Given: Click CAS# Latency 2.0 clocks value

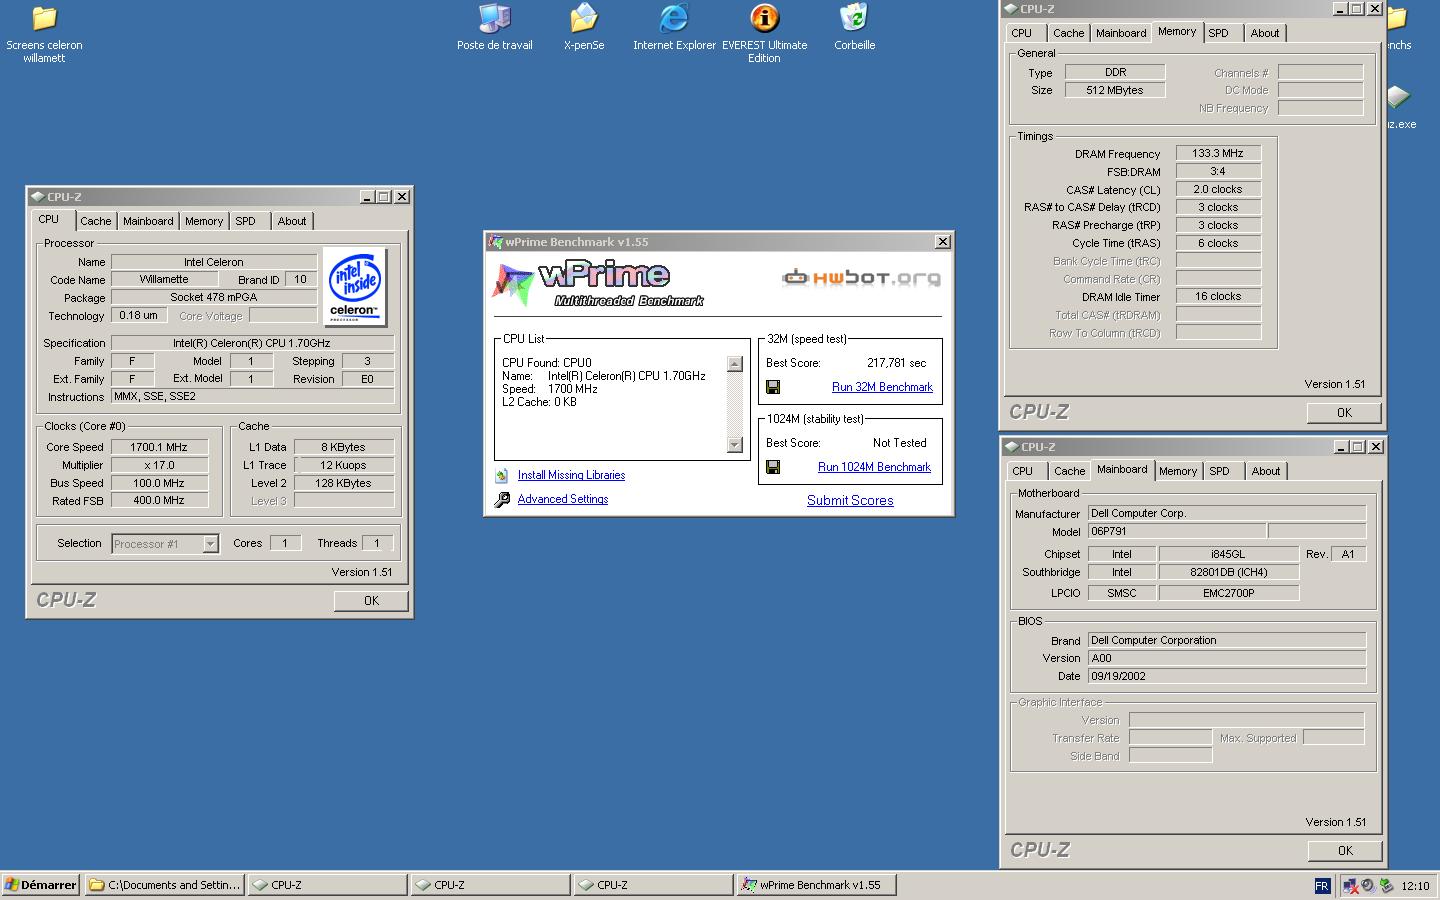Looking at the screenshot, I should [1218, 190].
